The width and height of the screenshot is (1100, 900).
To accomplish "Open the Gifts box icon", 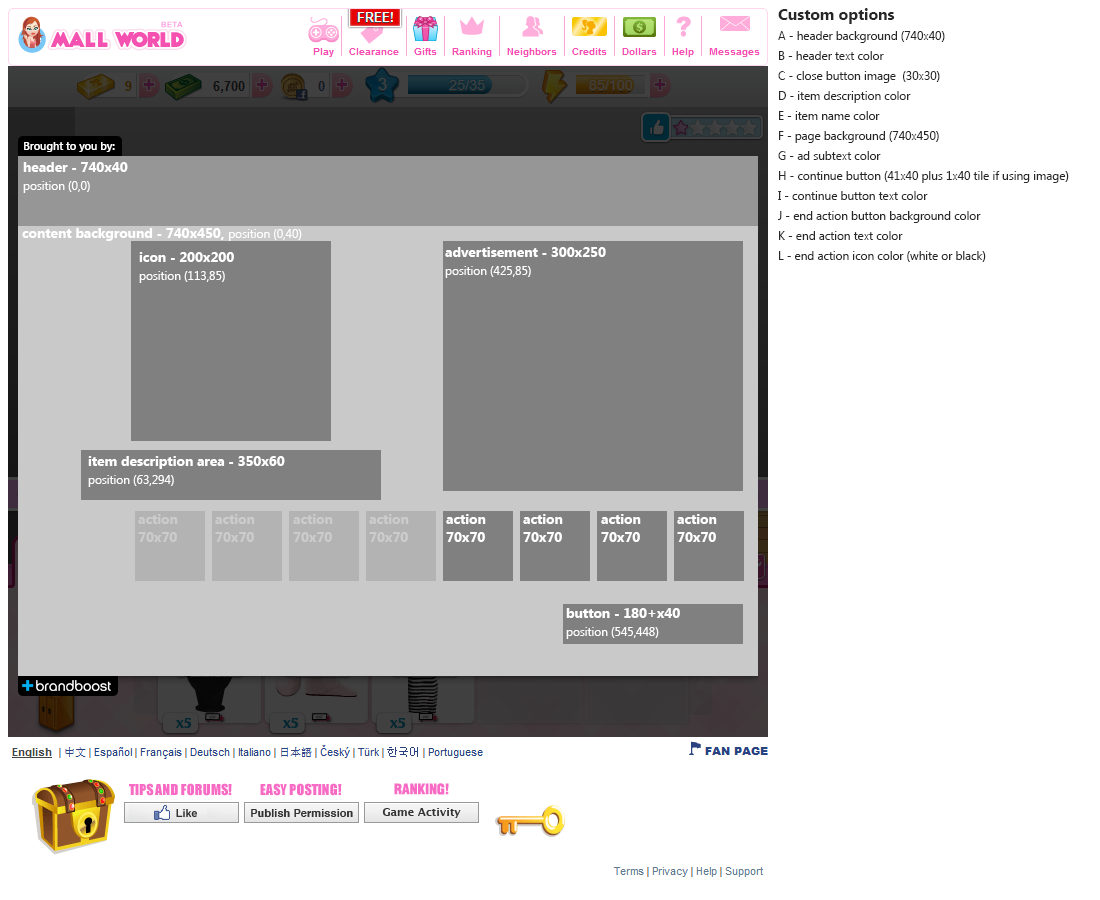I will [x=425, y=29].
